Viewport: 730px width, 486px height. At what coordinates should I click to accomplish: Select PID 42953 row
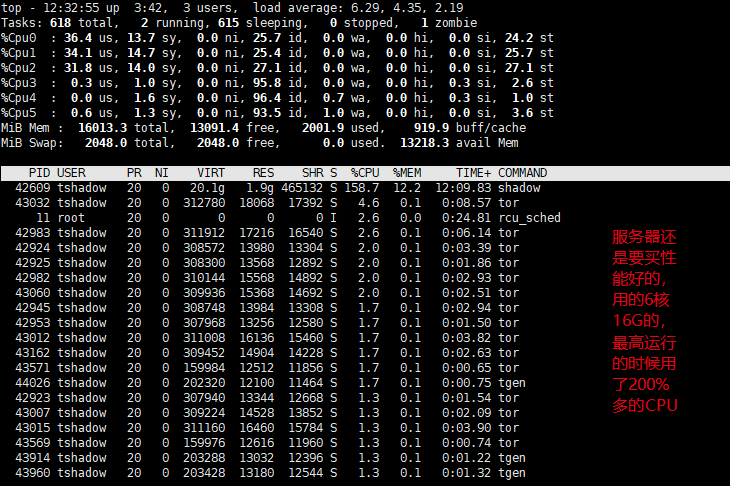[x=33, y=323]
